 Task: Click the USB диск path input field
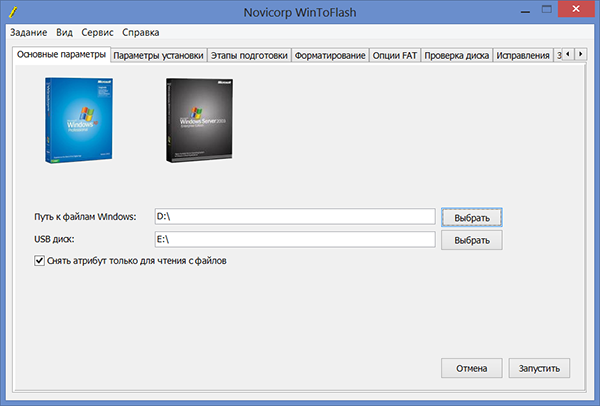point(295,240)
